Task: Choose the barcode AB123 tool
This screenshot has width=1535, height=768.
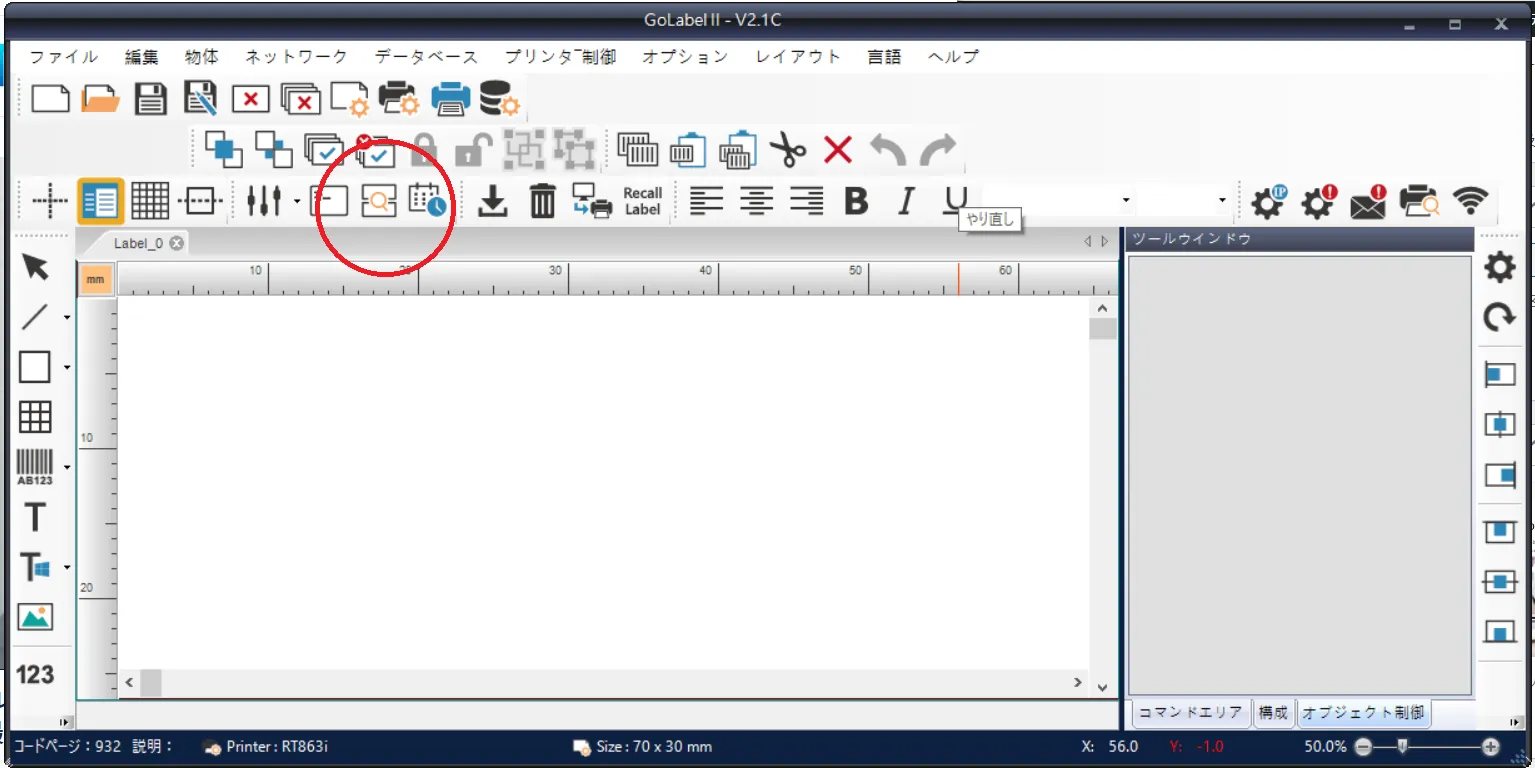Action: tap(35, 467)
